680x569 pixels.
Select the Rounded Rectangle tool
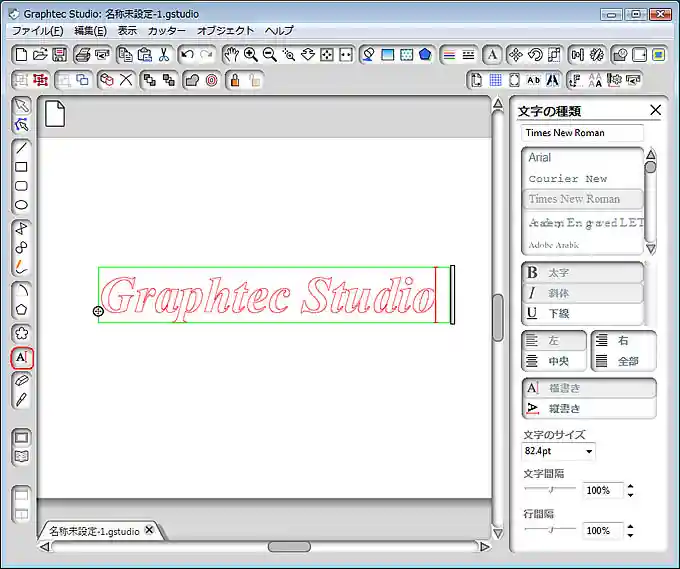[x=21, y=186]
